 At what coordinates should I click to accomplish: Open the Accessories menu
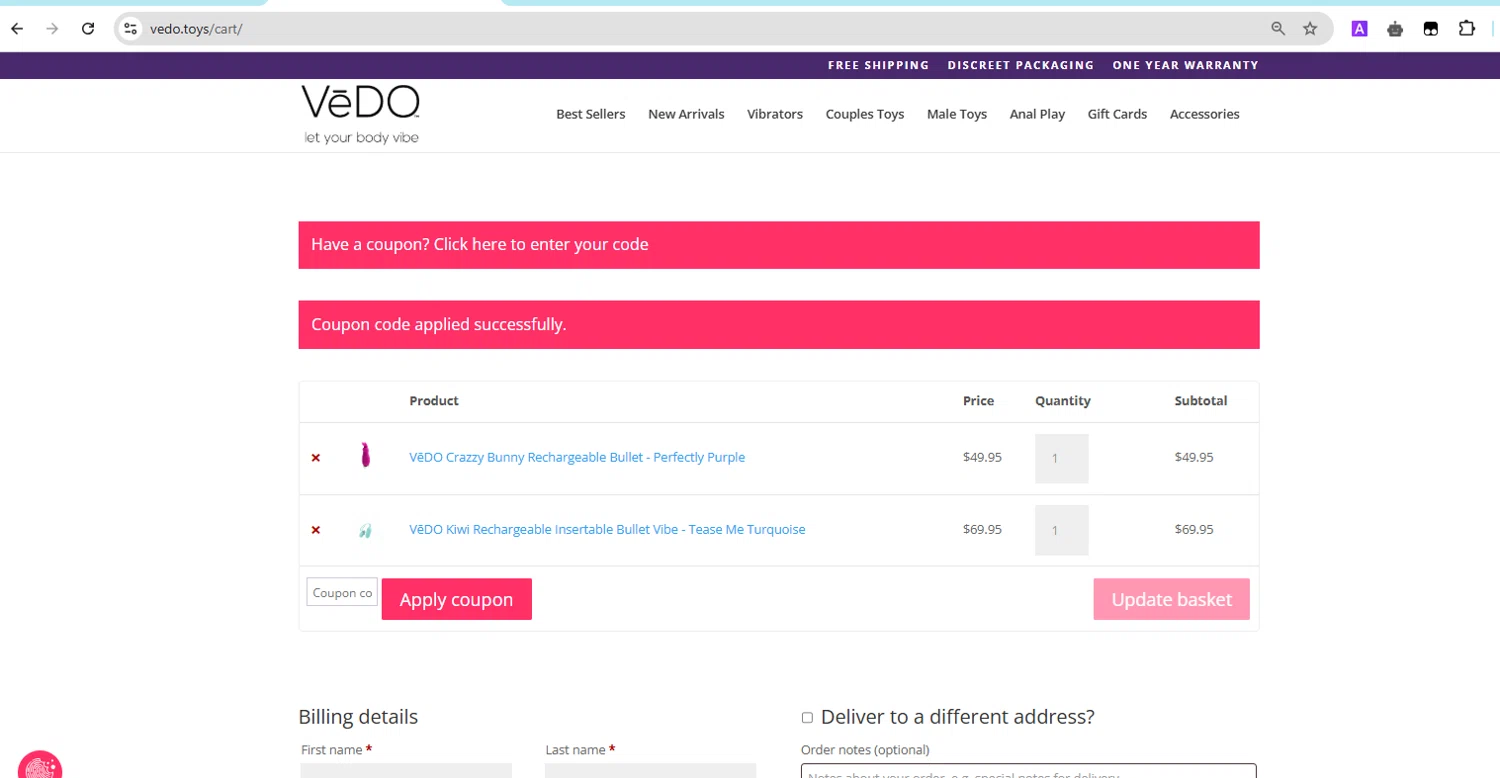tap(1205, 114)
